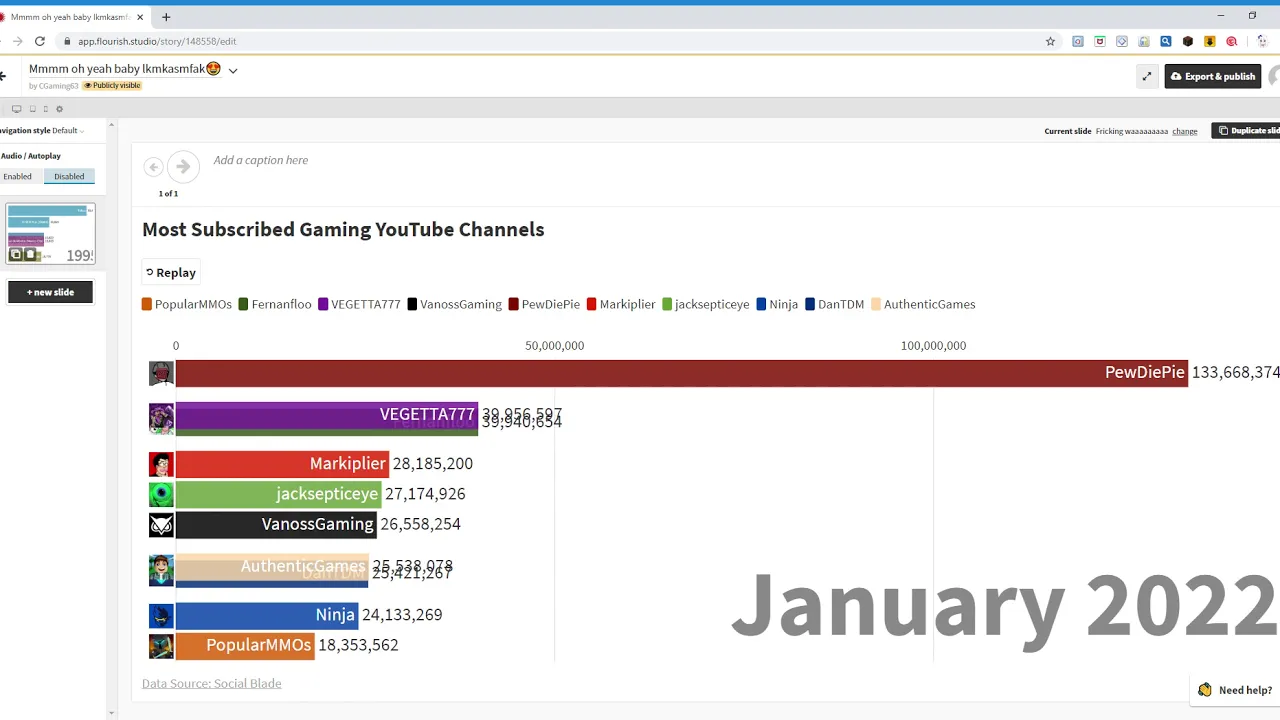The width and height of the screenshot is (1280, 720).
Task: Click the Publicly visible badge
Action: (x=112, y=86)
